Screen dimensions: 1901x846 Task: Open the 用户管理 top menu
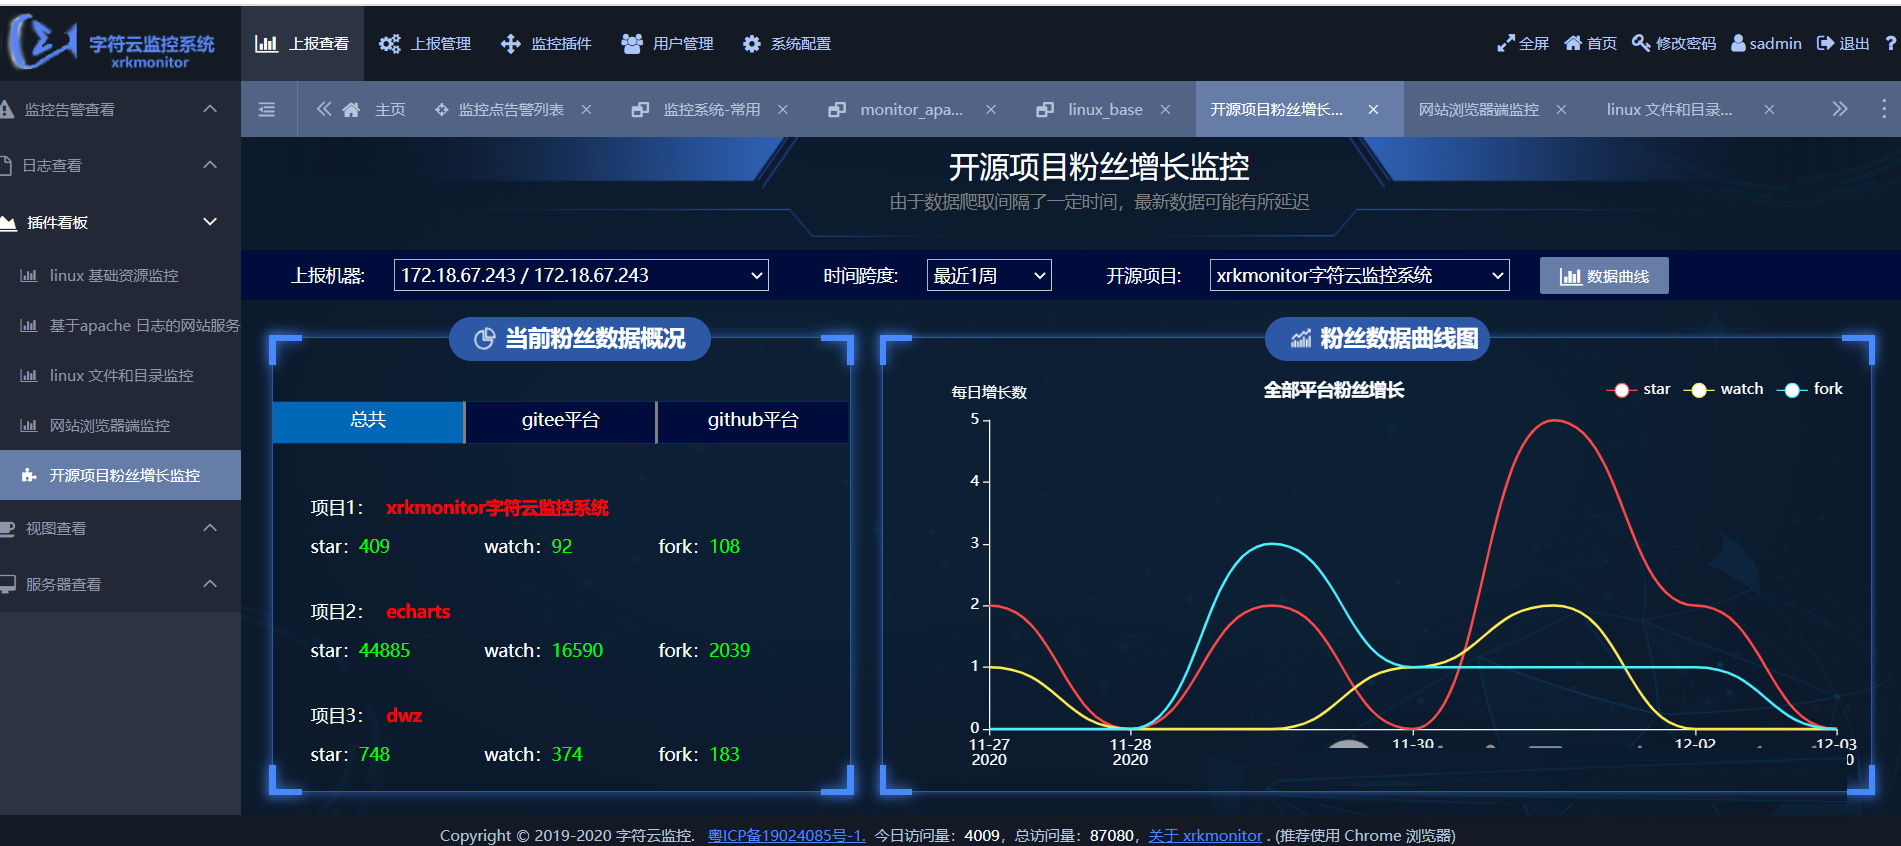pyautogui.click(x=667, y=44)
